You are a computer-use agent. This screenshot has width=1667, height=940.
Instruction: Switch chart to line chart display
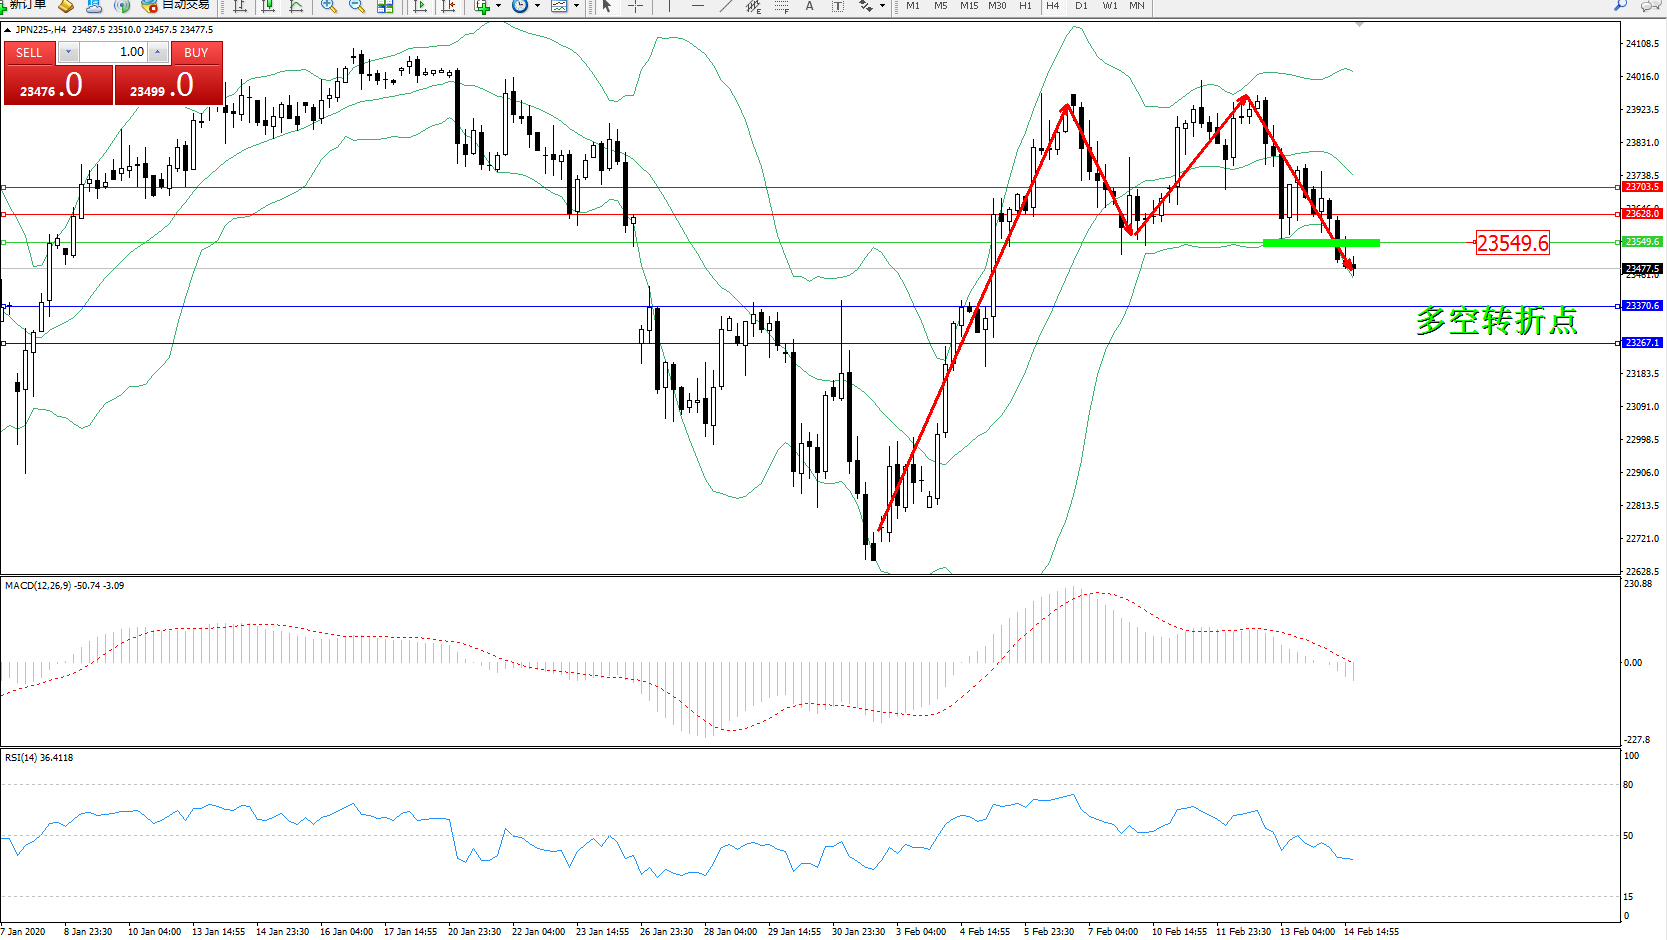point(296,6)
